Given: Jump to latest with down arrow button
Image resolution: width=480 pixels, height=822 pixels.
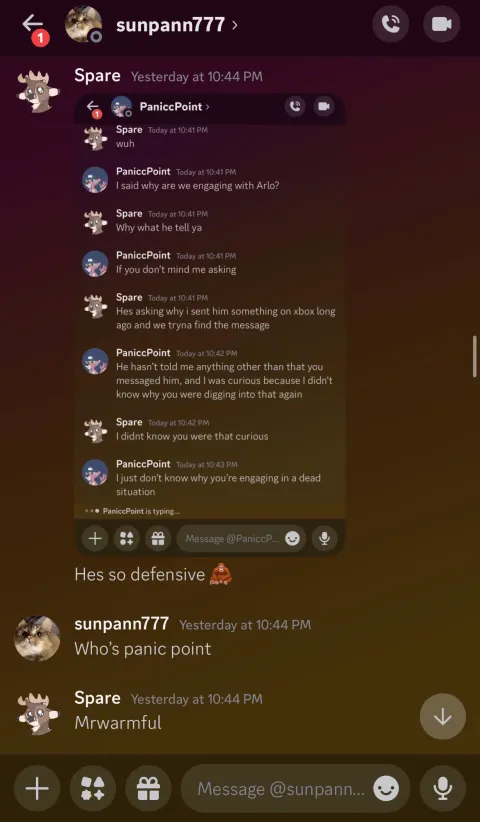Looking at the screenshot, I should [x=443, y=716].
